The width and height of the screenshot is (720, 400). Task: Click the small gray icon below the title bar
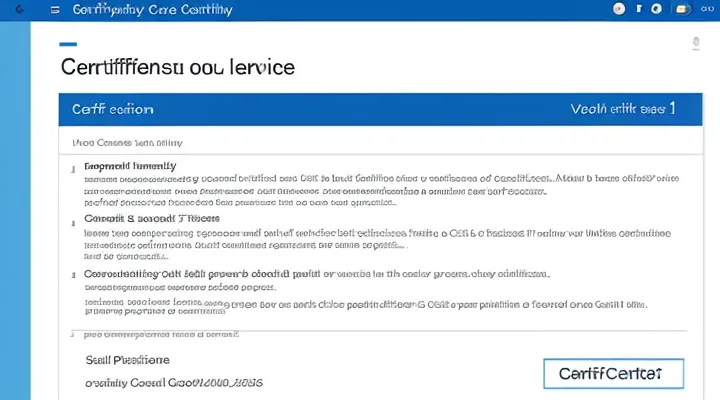[x=695, y=44]
